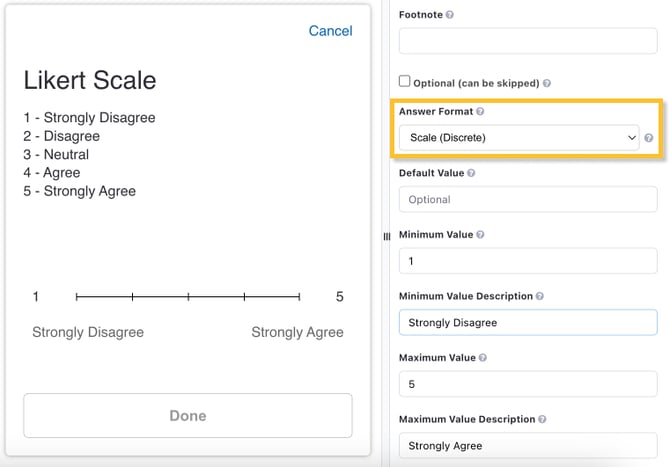Open the Answer Format Scale (Discrete) dropdown

coord(518,138)
